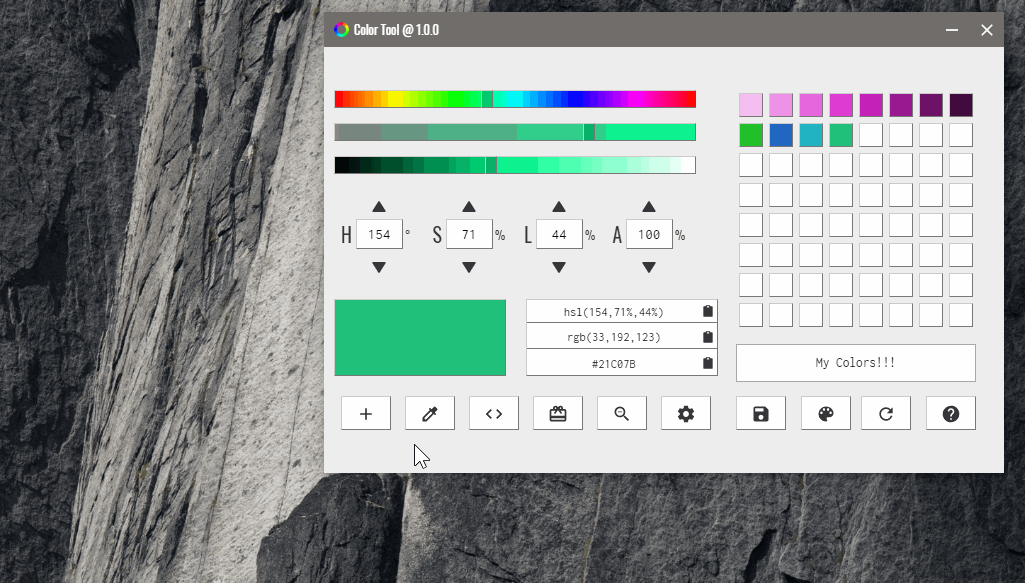The height and width of the screenshot is (583, 1025).
Task: Click the refresh arrow icon
Action: coord(886,413)
